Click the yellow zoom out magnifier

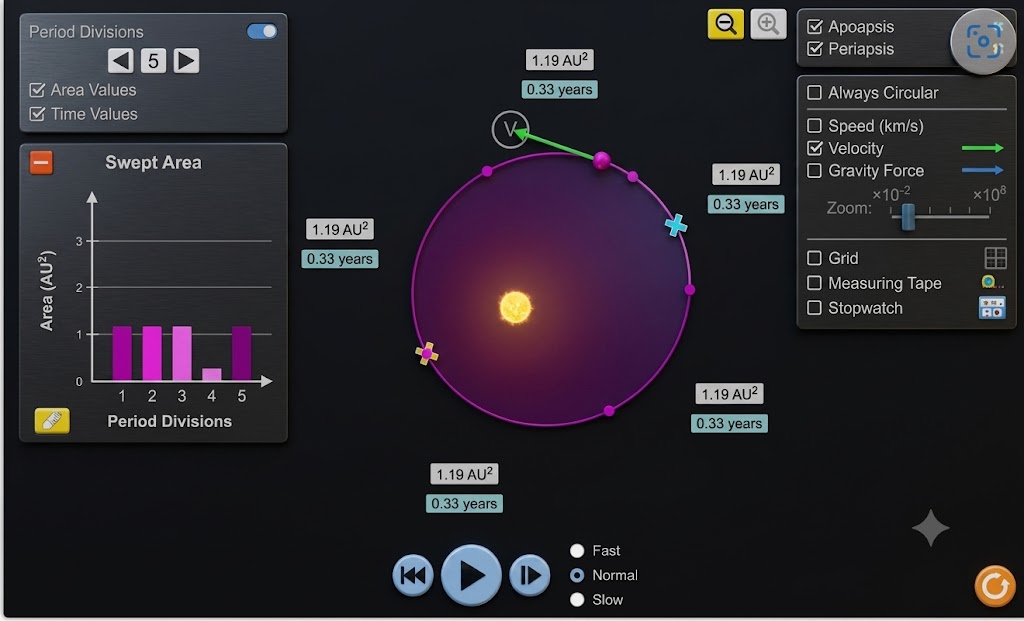point(726,24)
